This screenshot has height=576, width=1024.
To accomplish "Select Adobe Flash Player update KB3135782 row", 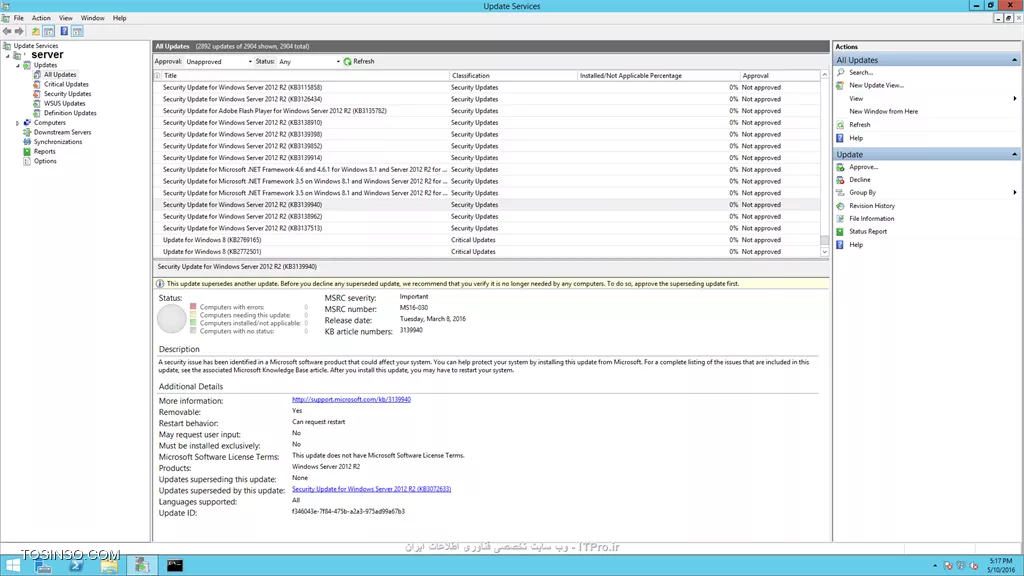I will click(x=487, y=111).
